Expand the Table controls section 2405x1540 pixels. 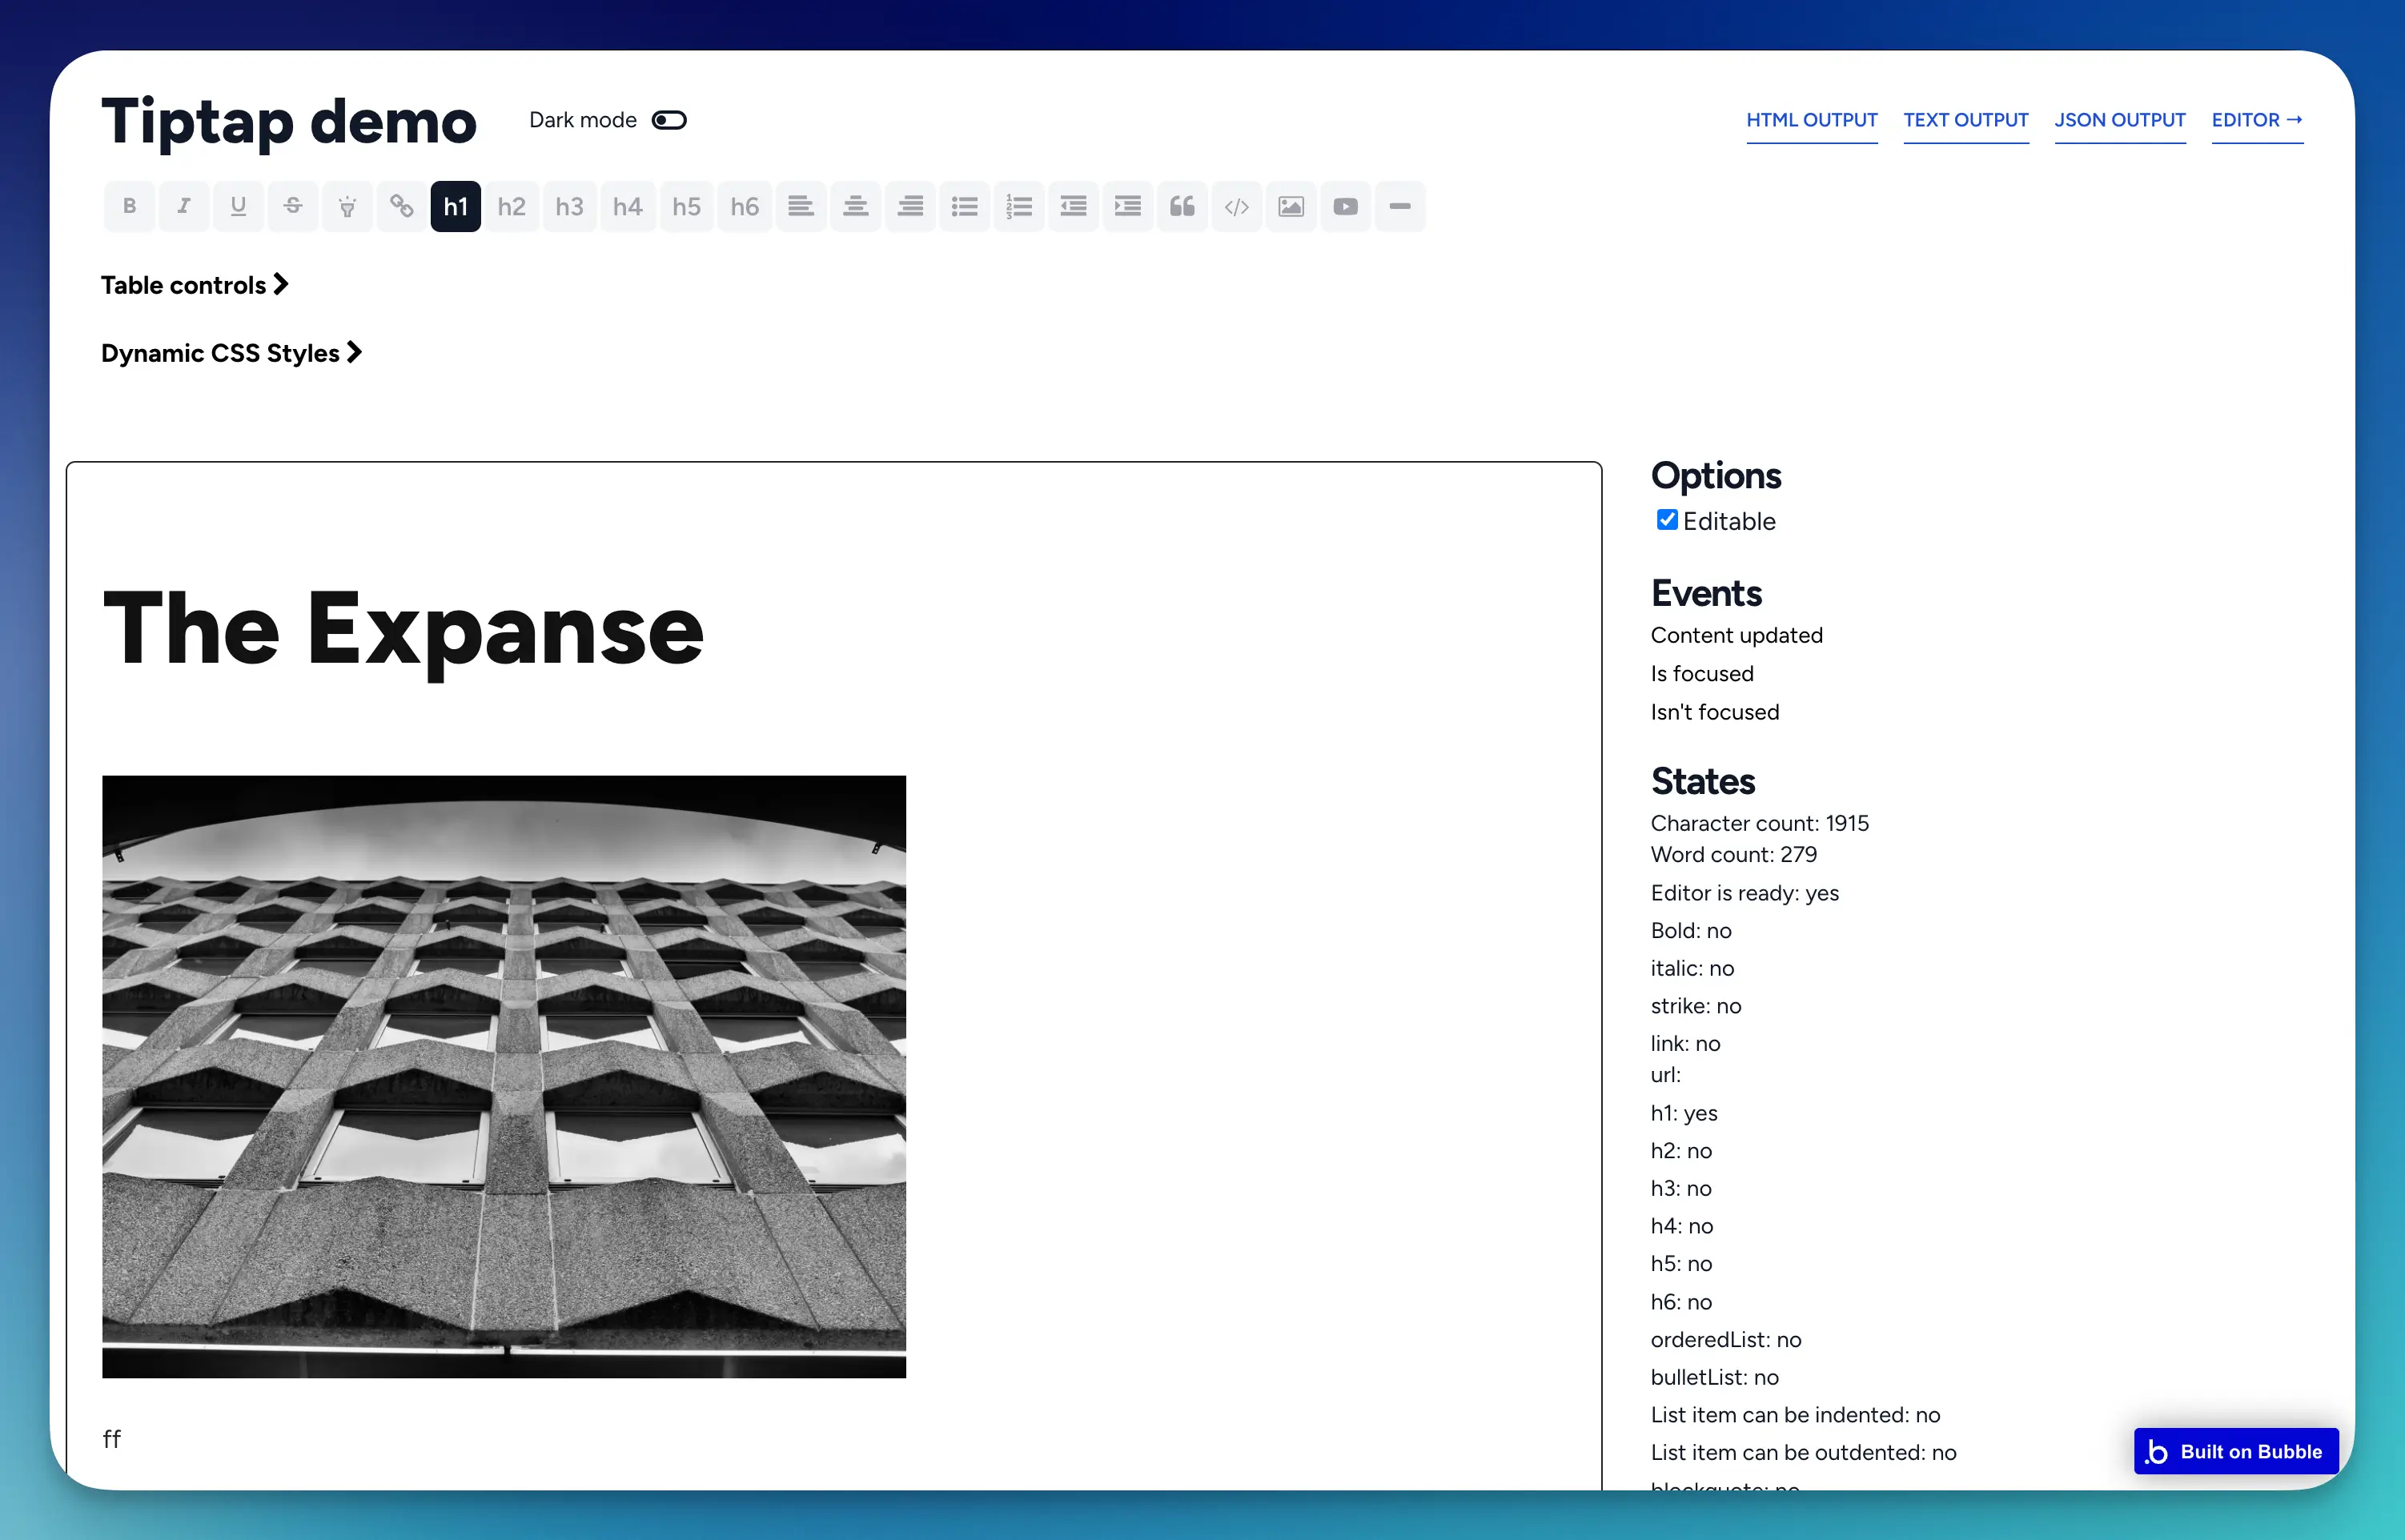pos(194,285)
